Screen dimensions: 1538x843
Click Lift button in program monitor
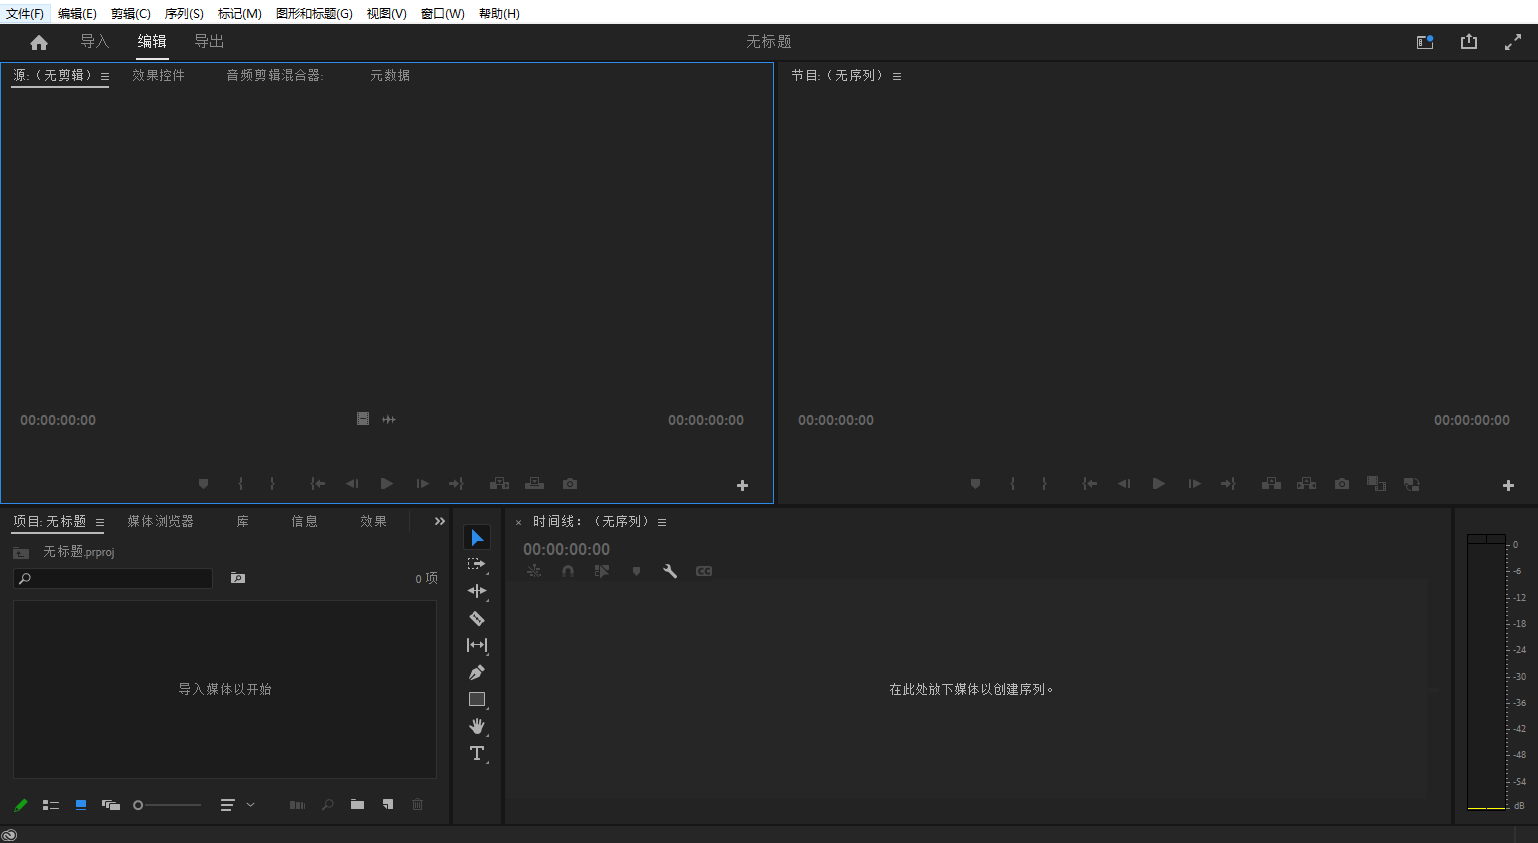pyautogui.click(x=1271, y=484)
